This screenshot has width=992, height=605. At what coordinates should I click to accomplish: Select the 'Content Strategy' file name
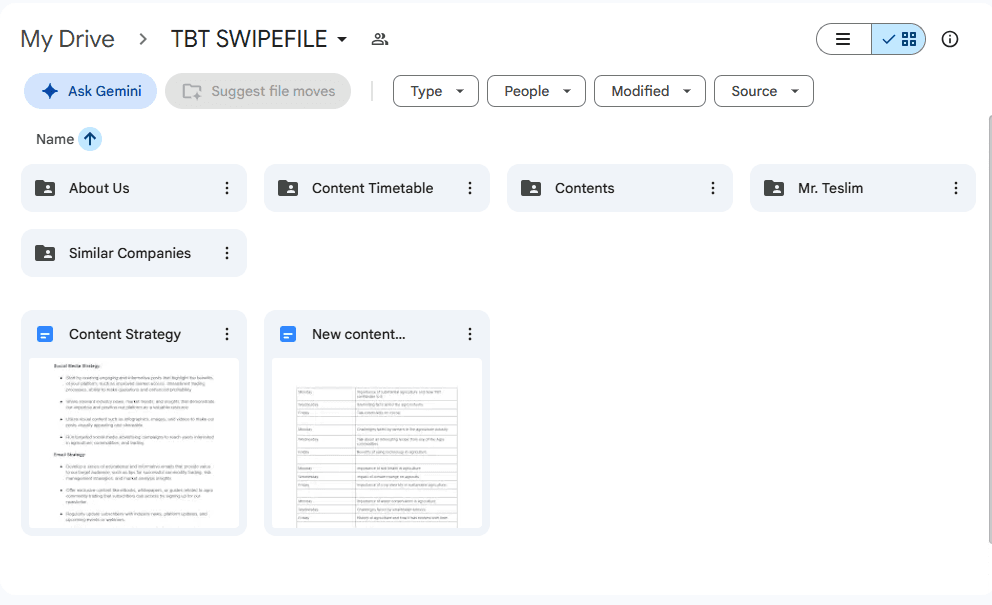pos(125,334)
